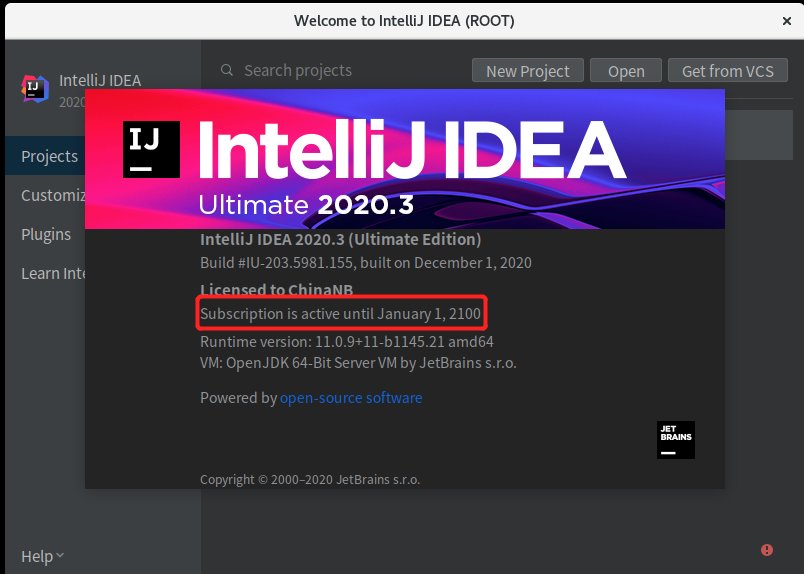Click the search magnifier icon
This screenshot has width=804, height=574.
tap(227, 70)
